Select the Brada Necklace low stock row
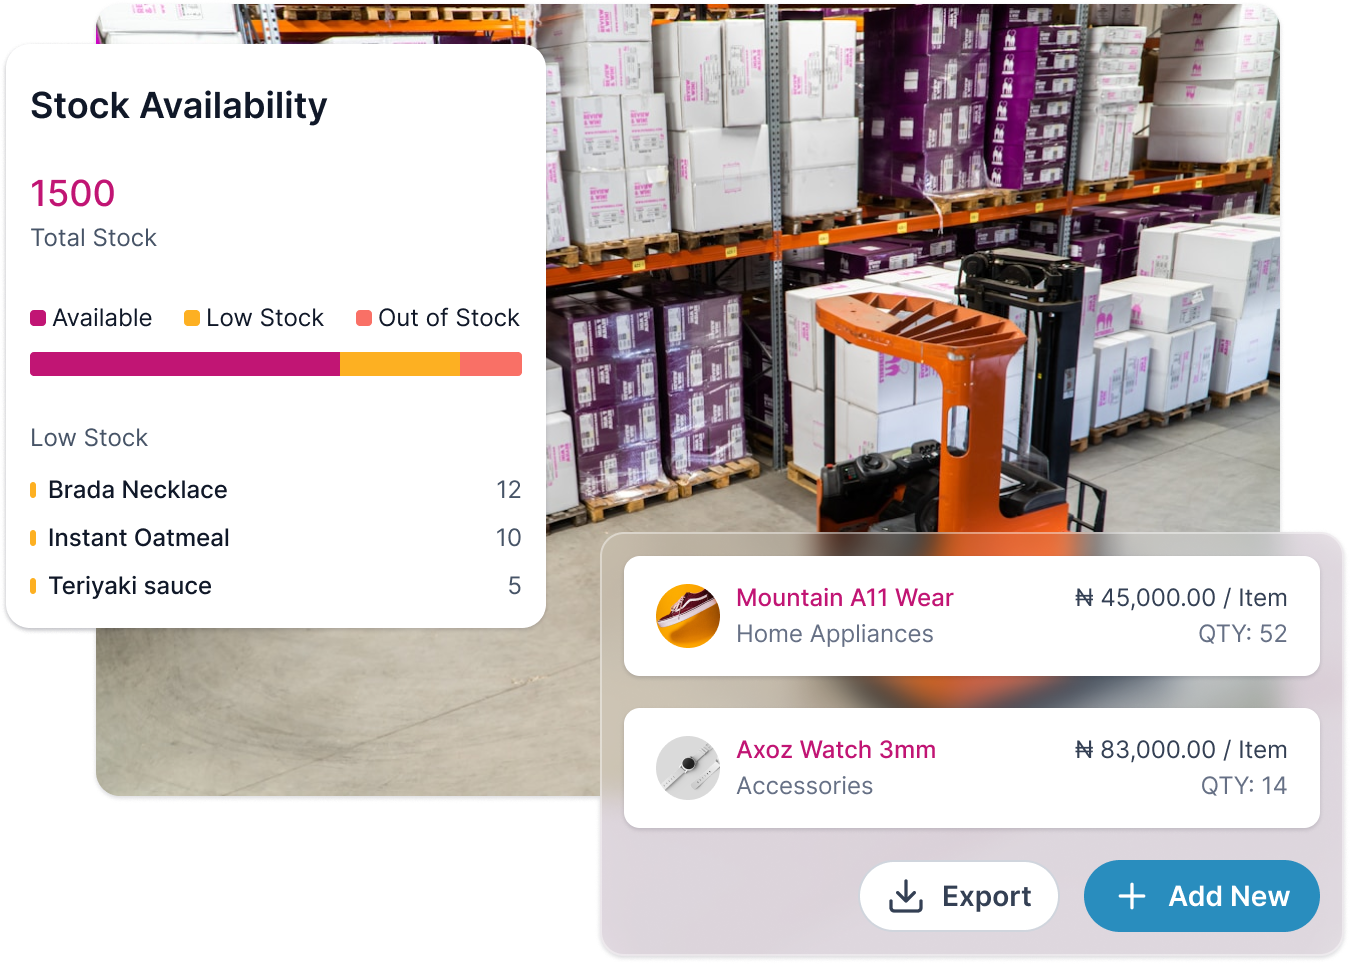The image size is (1350, 964). (276, 490)
